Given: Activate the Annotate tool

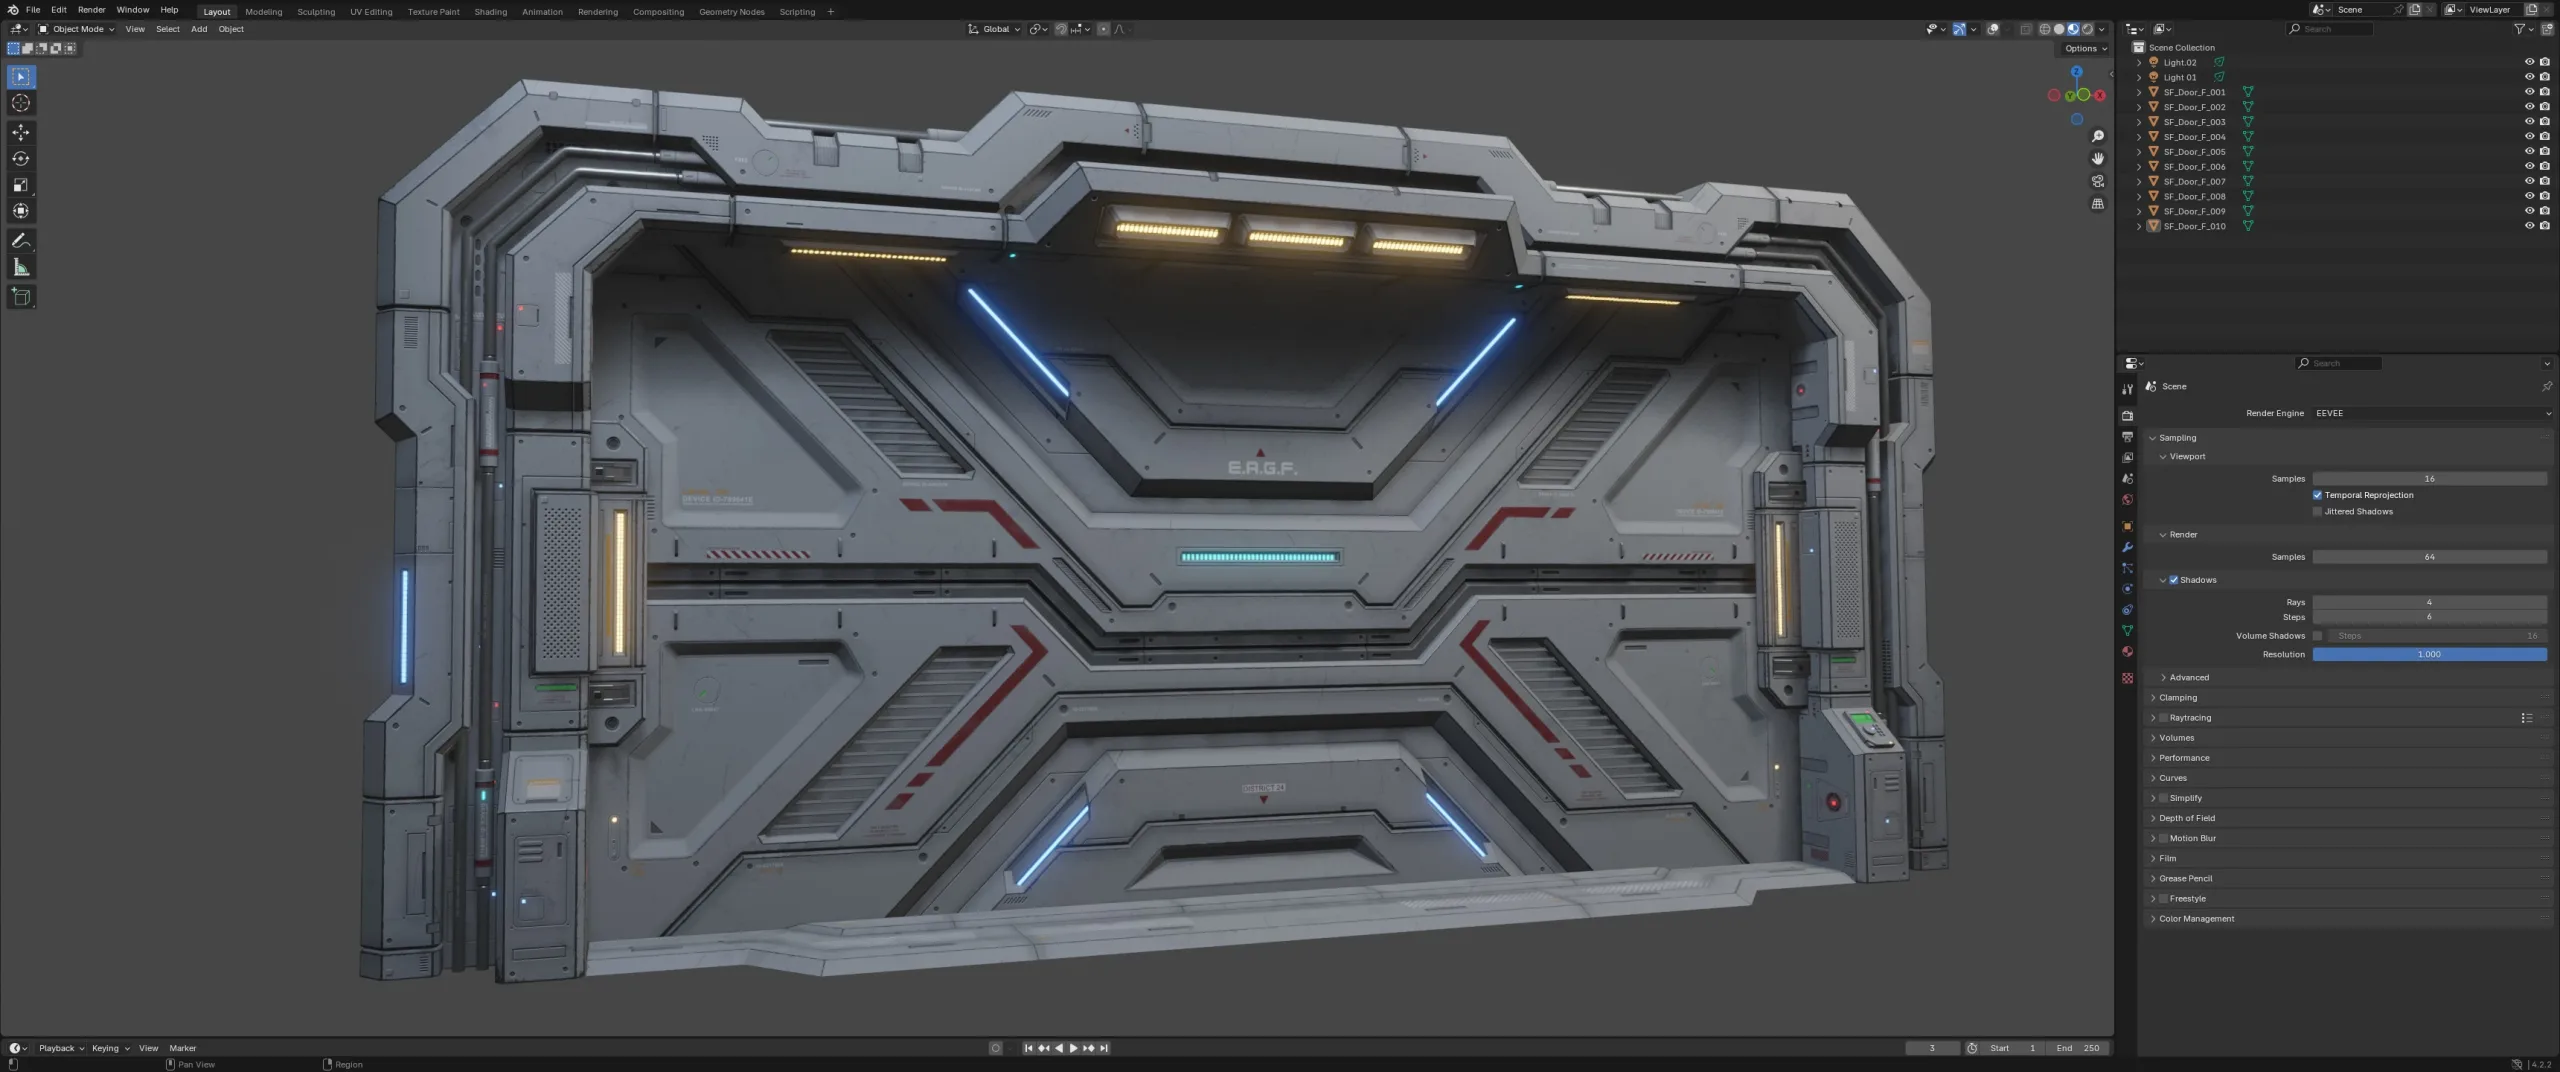Looking at the screenshot, I should click(x=20, y=240).
